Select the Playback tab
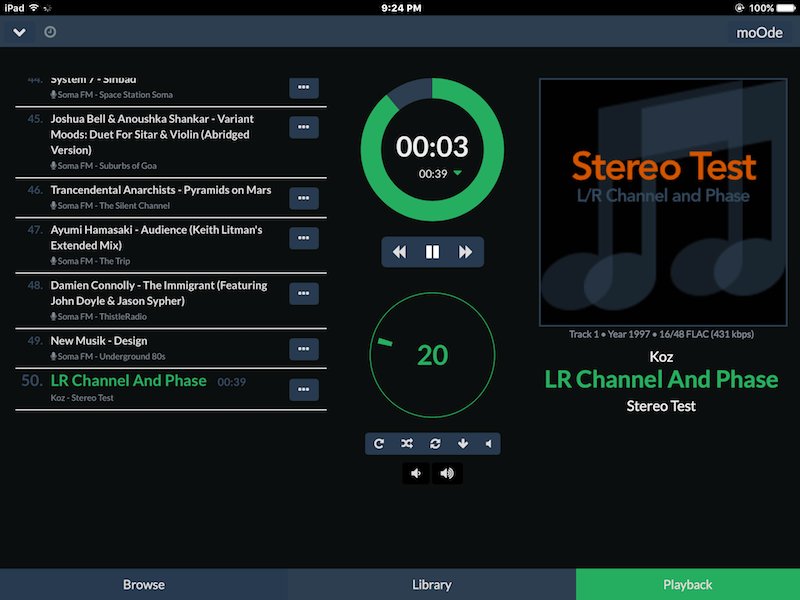Viewport: 800px width, 600px height. pos(688,585)
